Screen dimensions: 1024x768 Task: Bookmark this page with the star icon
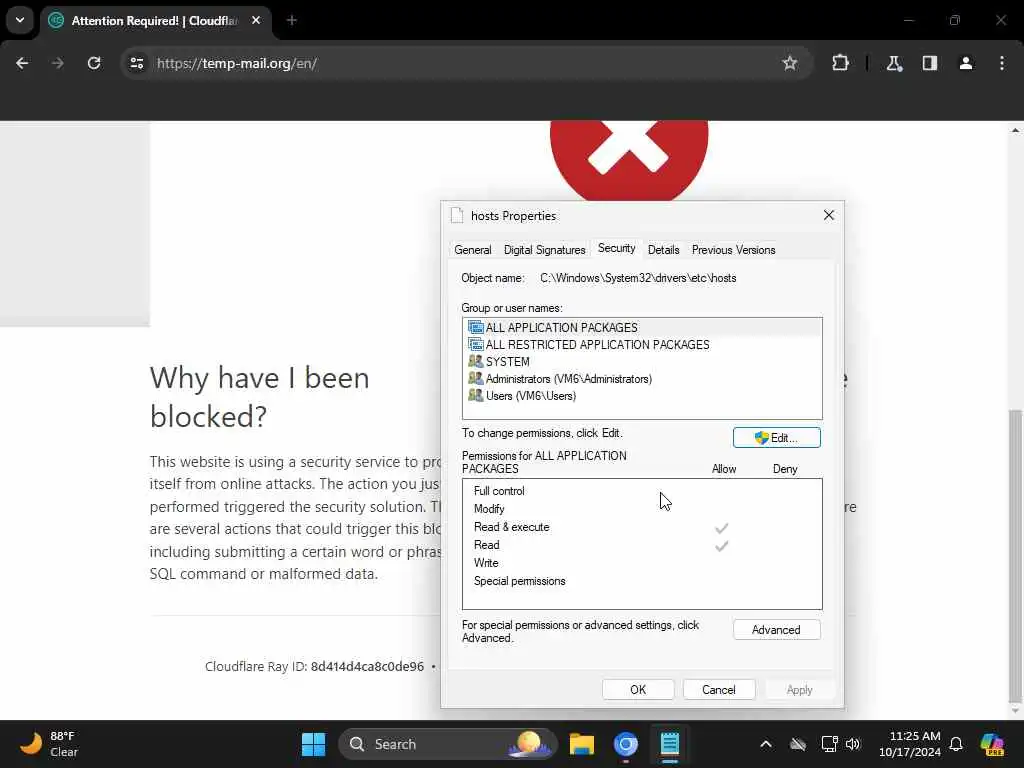pyautogui.click(x=790, y=63)
